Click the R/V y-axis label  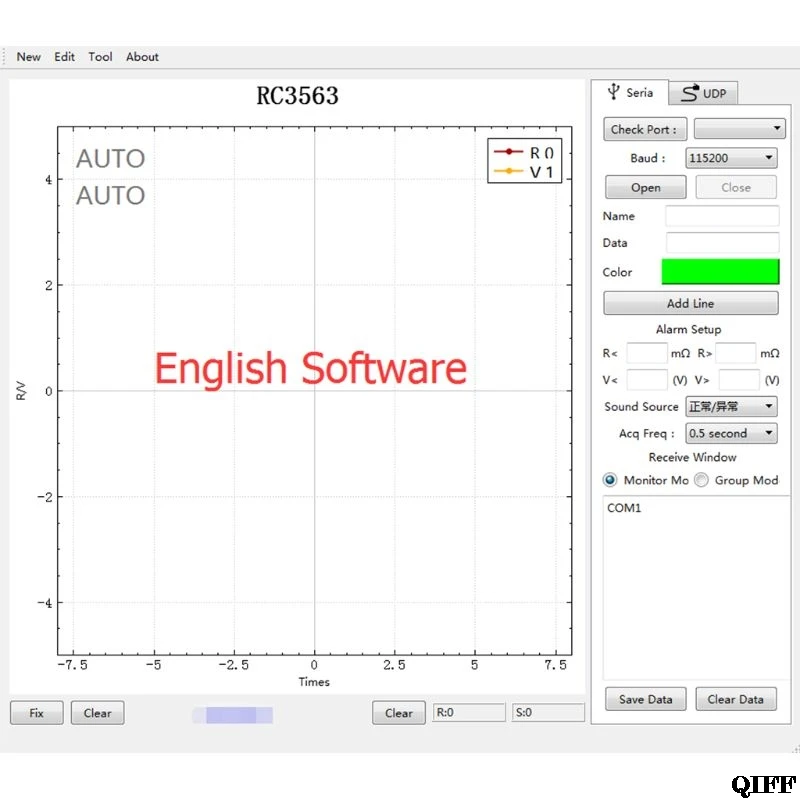pos(21,391)
